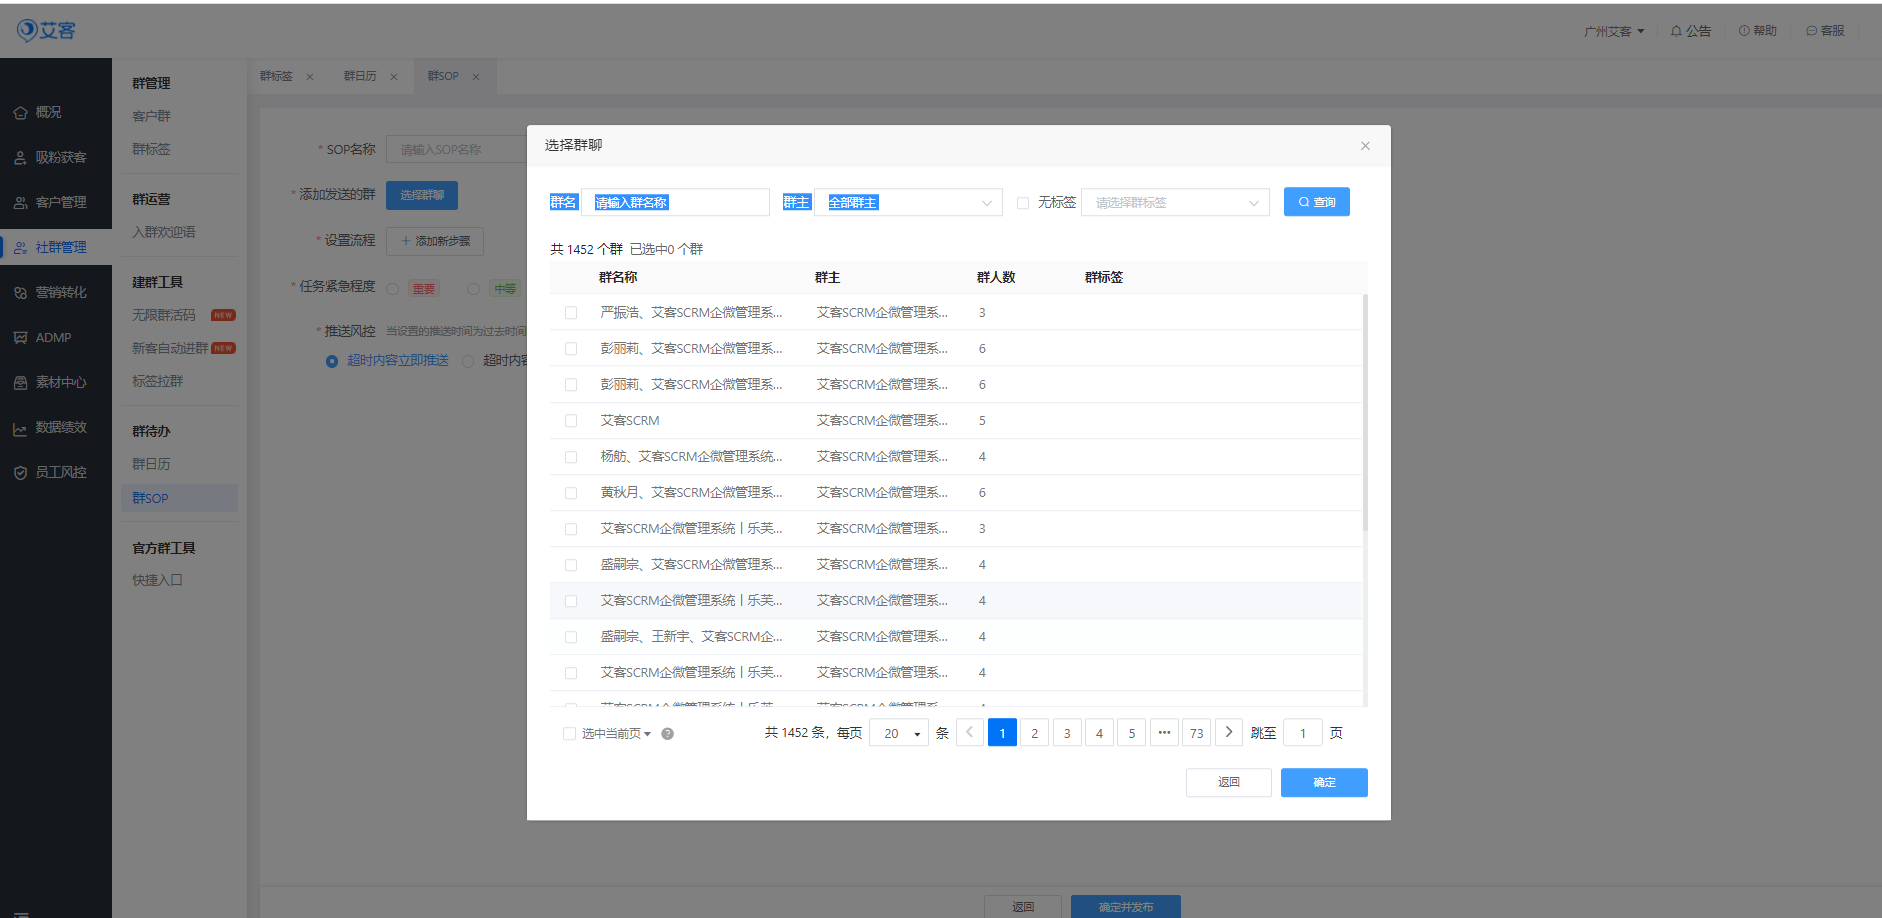Check the 无标签 checkbox
Screen dimensions: 1882x918
click(x=1023, y=203)
